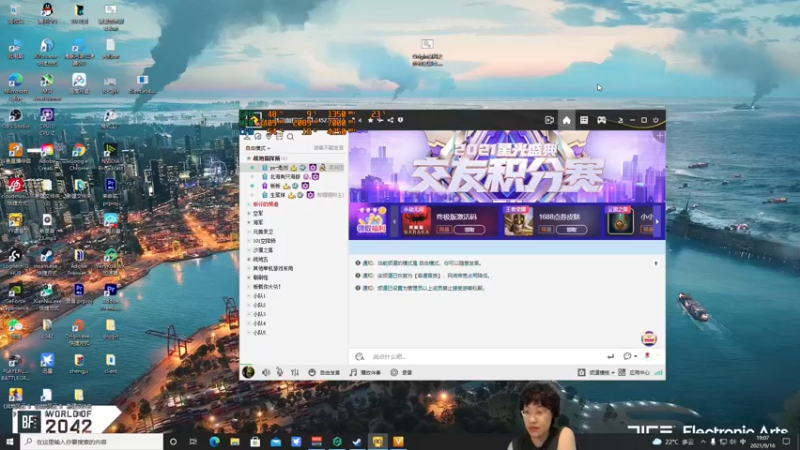Click 播放伴奏 music accompaniment button
Image resolution: width=800 pixels, height=450 pixels.
[365, 372]
